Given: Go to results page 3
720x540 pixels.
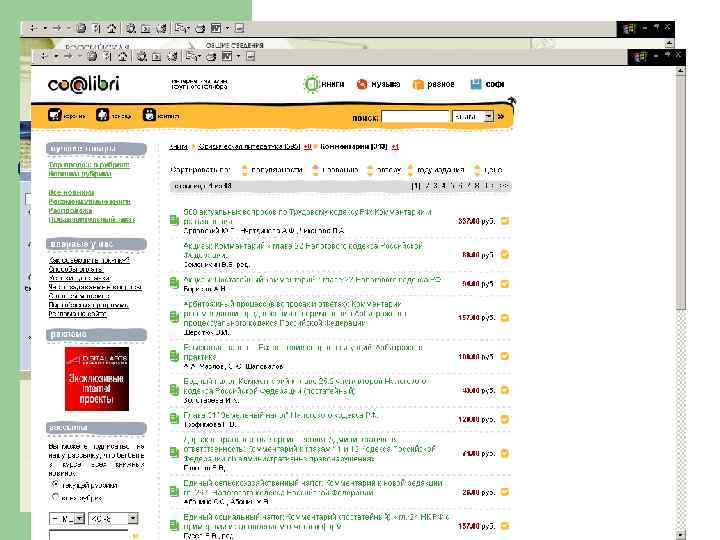Looking at the screenshot, I should [435, 186].
